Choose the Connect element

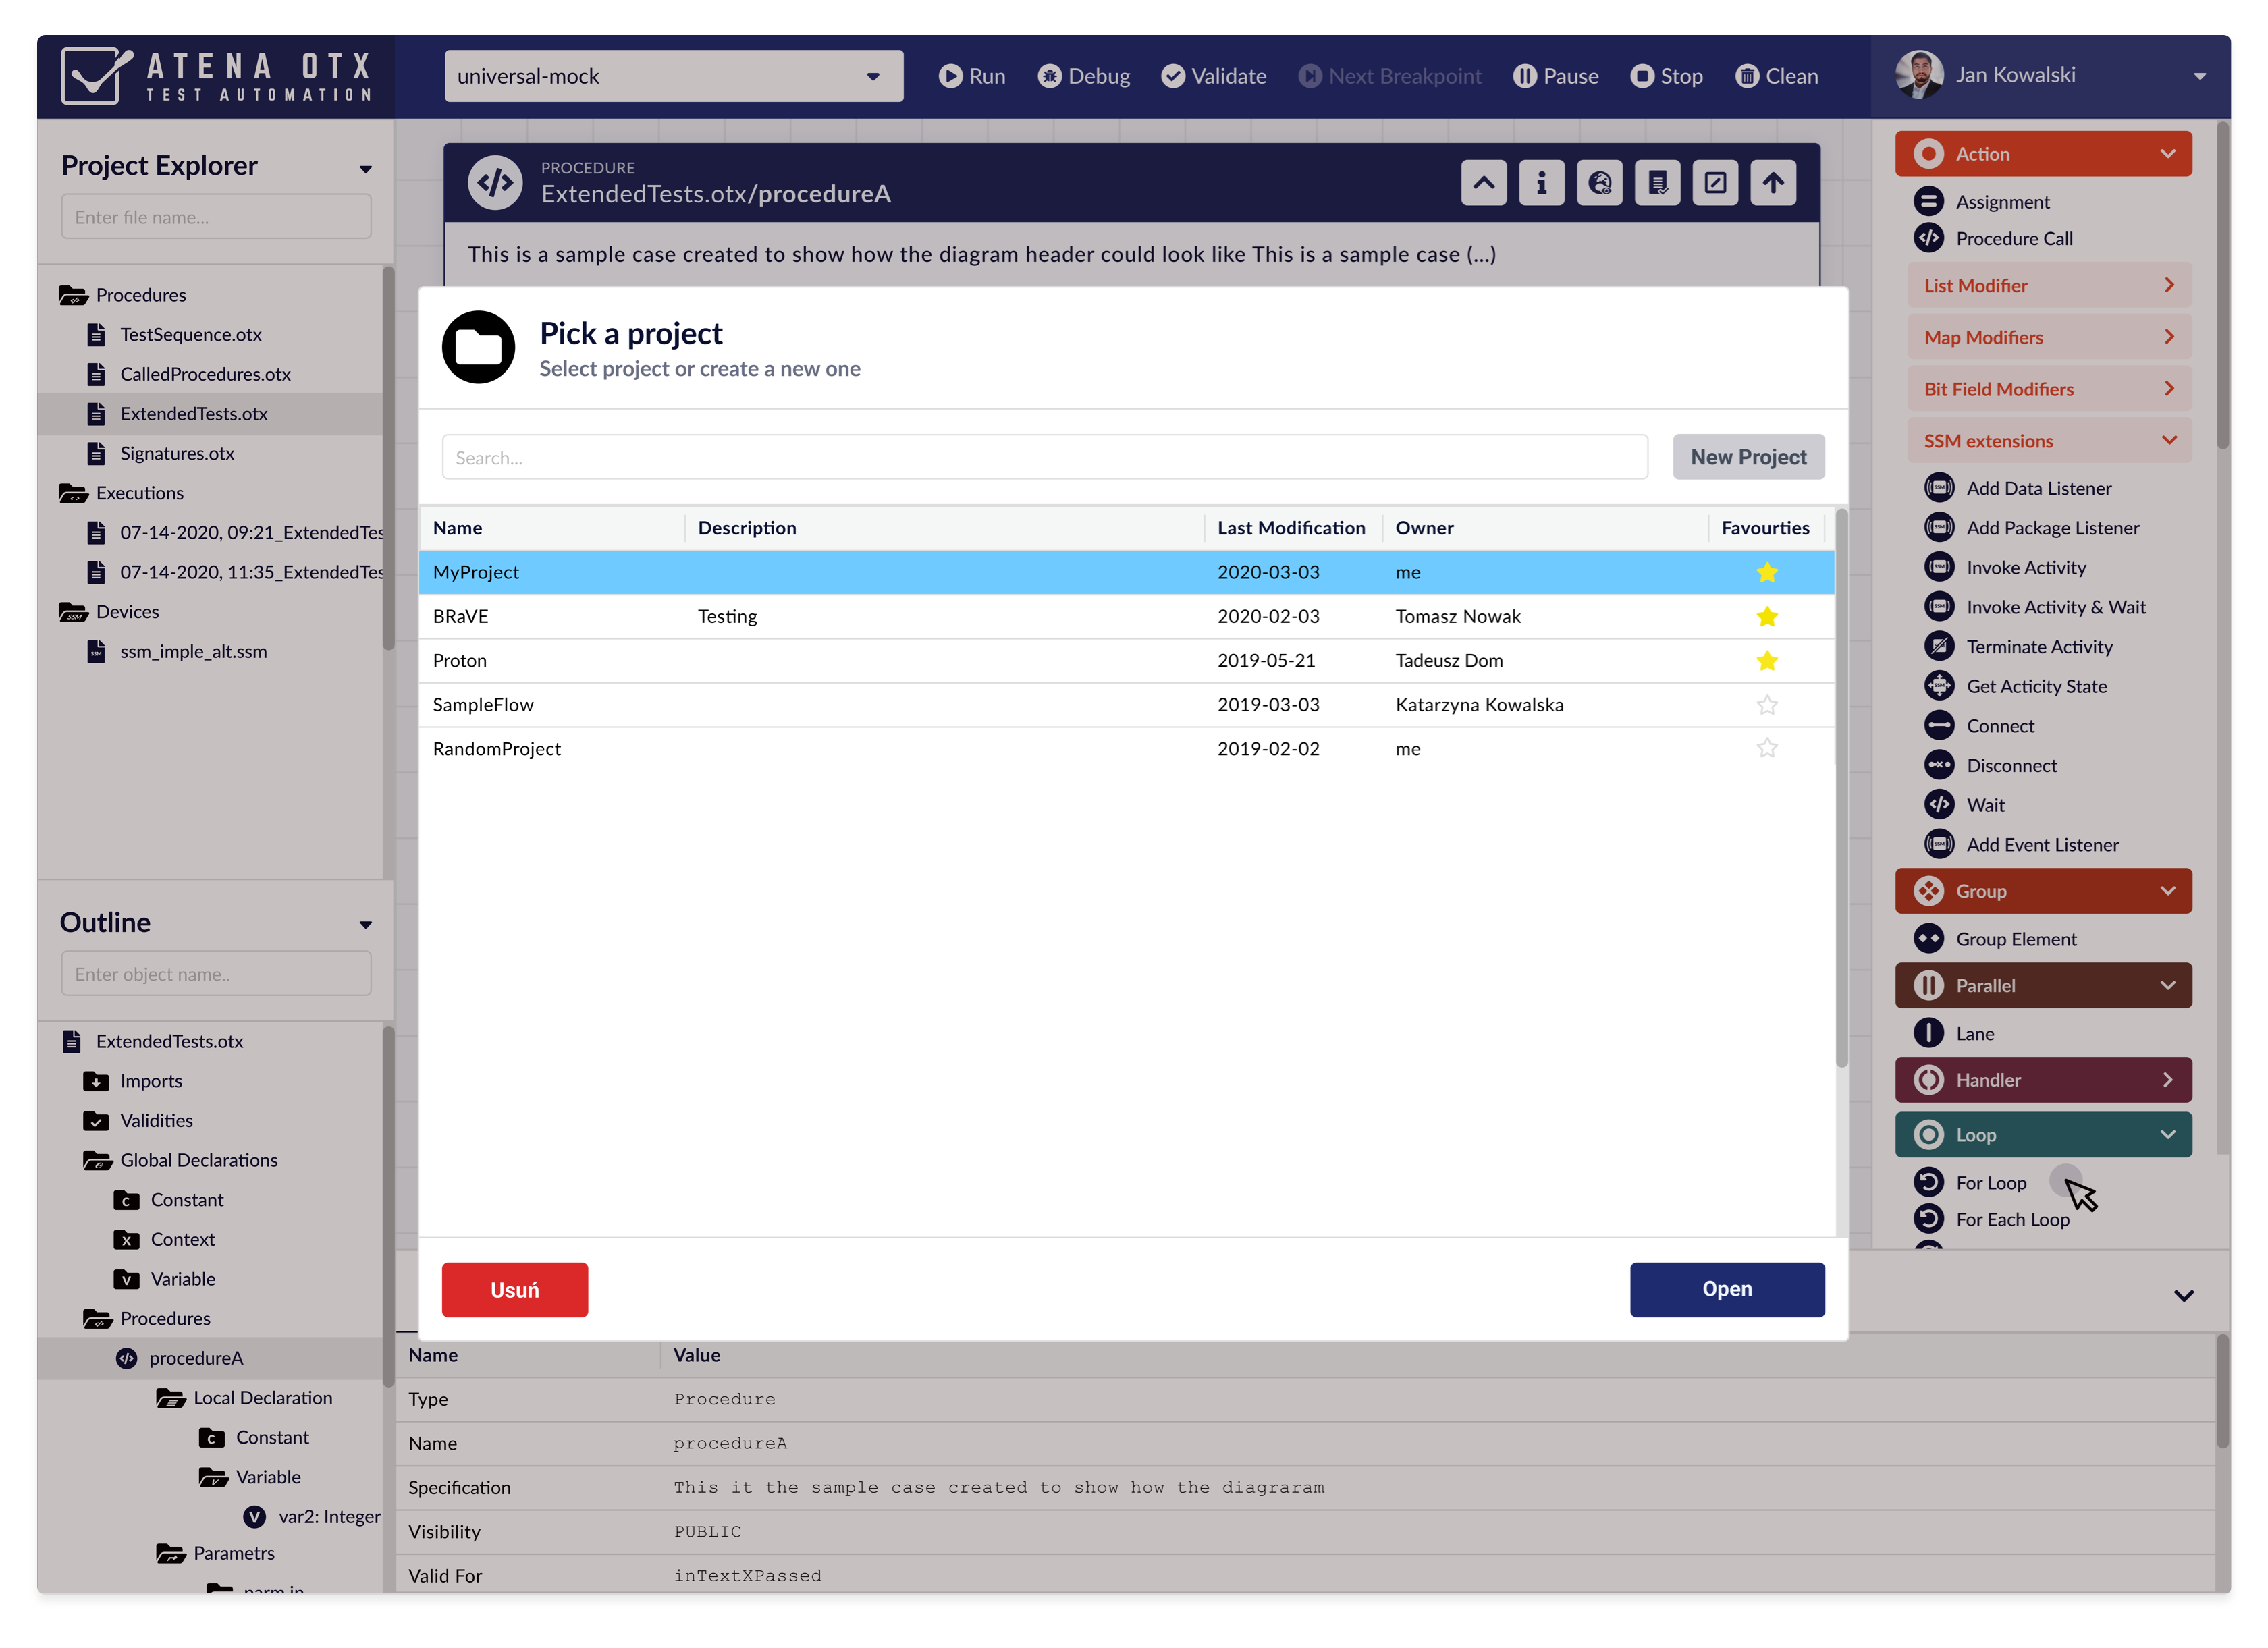coord(1981,726)
